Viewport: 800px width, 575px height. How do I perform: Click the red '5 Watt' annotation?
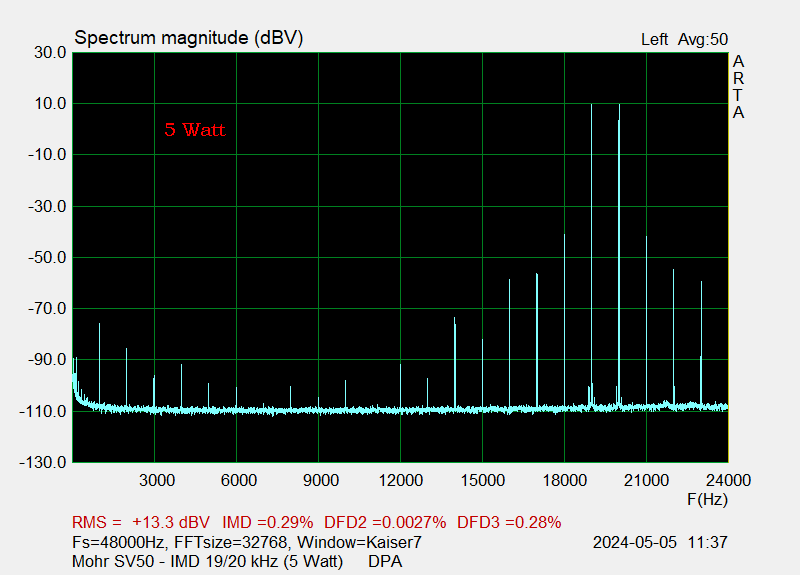click(195, 130)
